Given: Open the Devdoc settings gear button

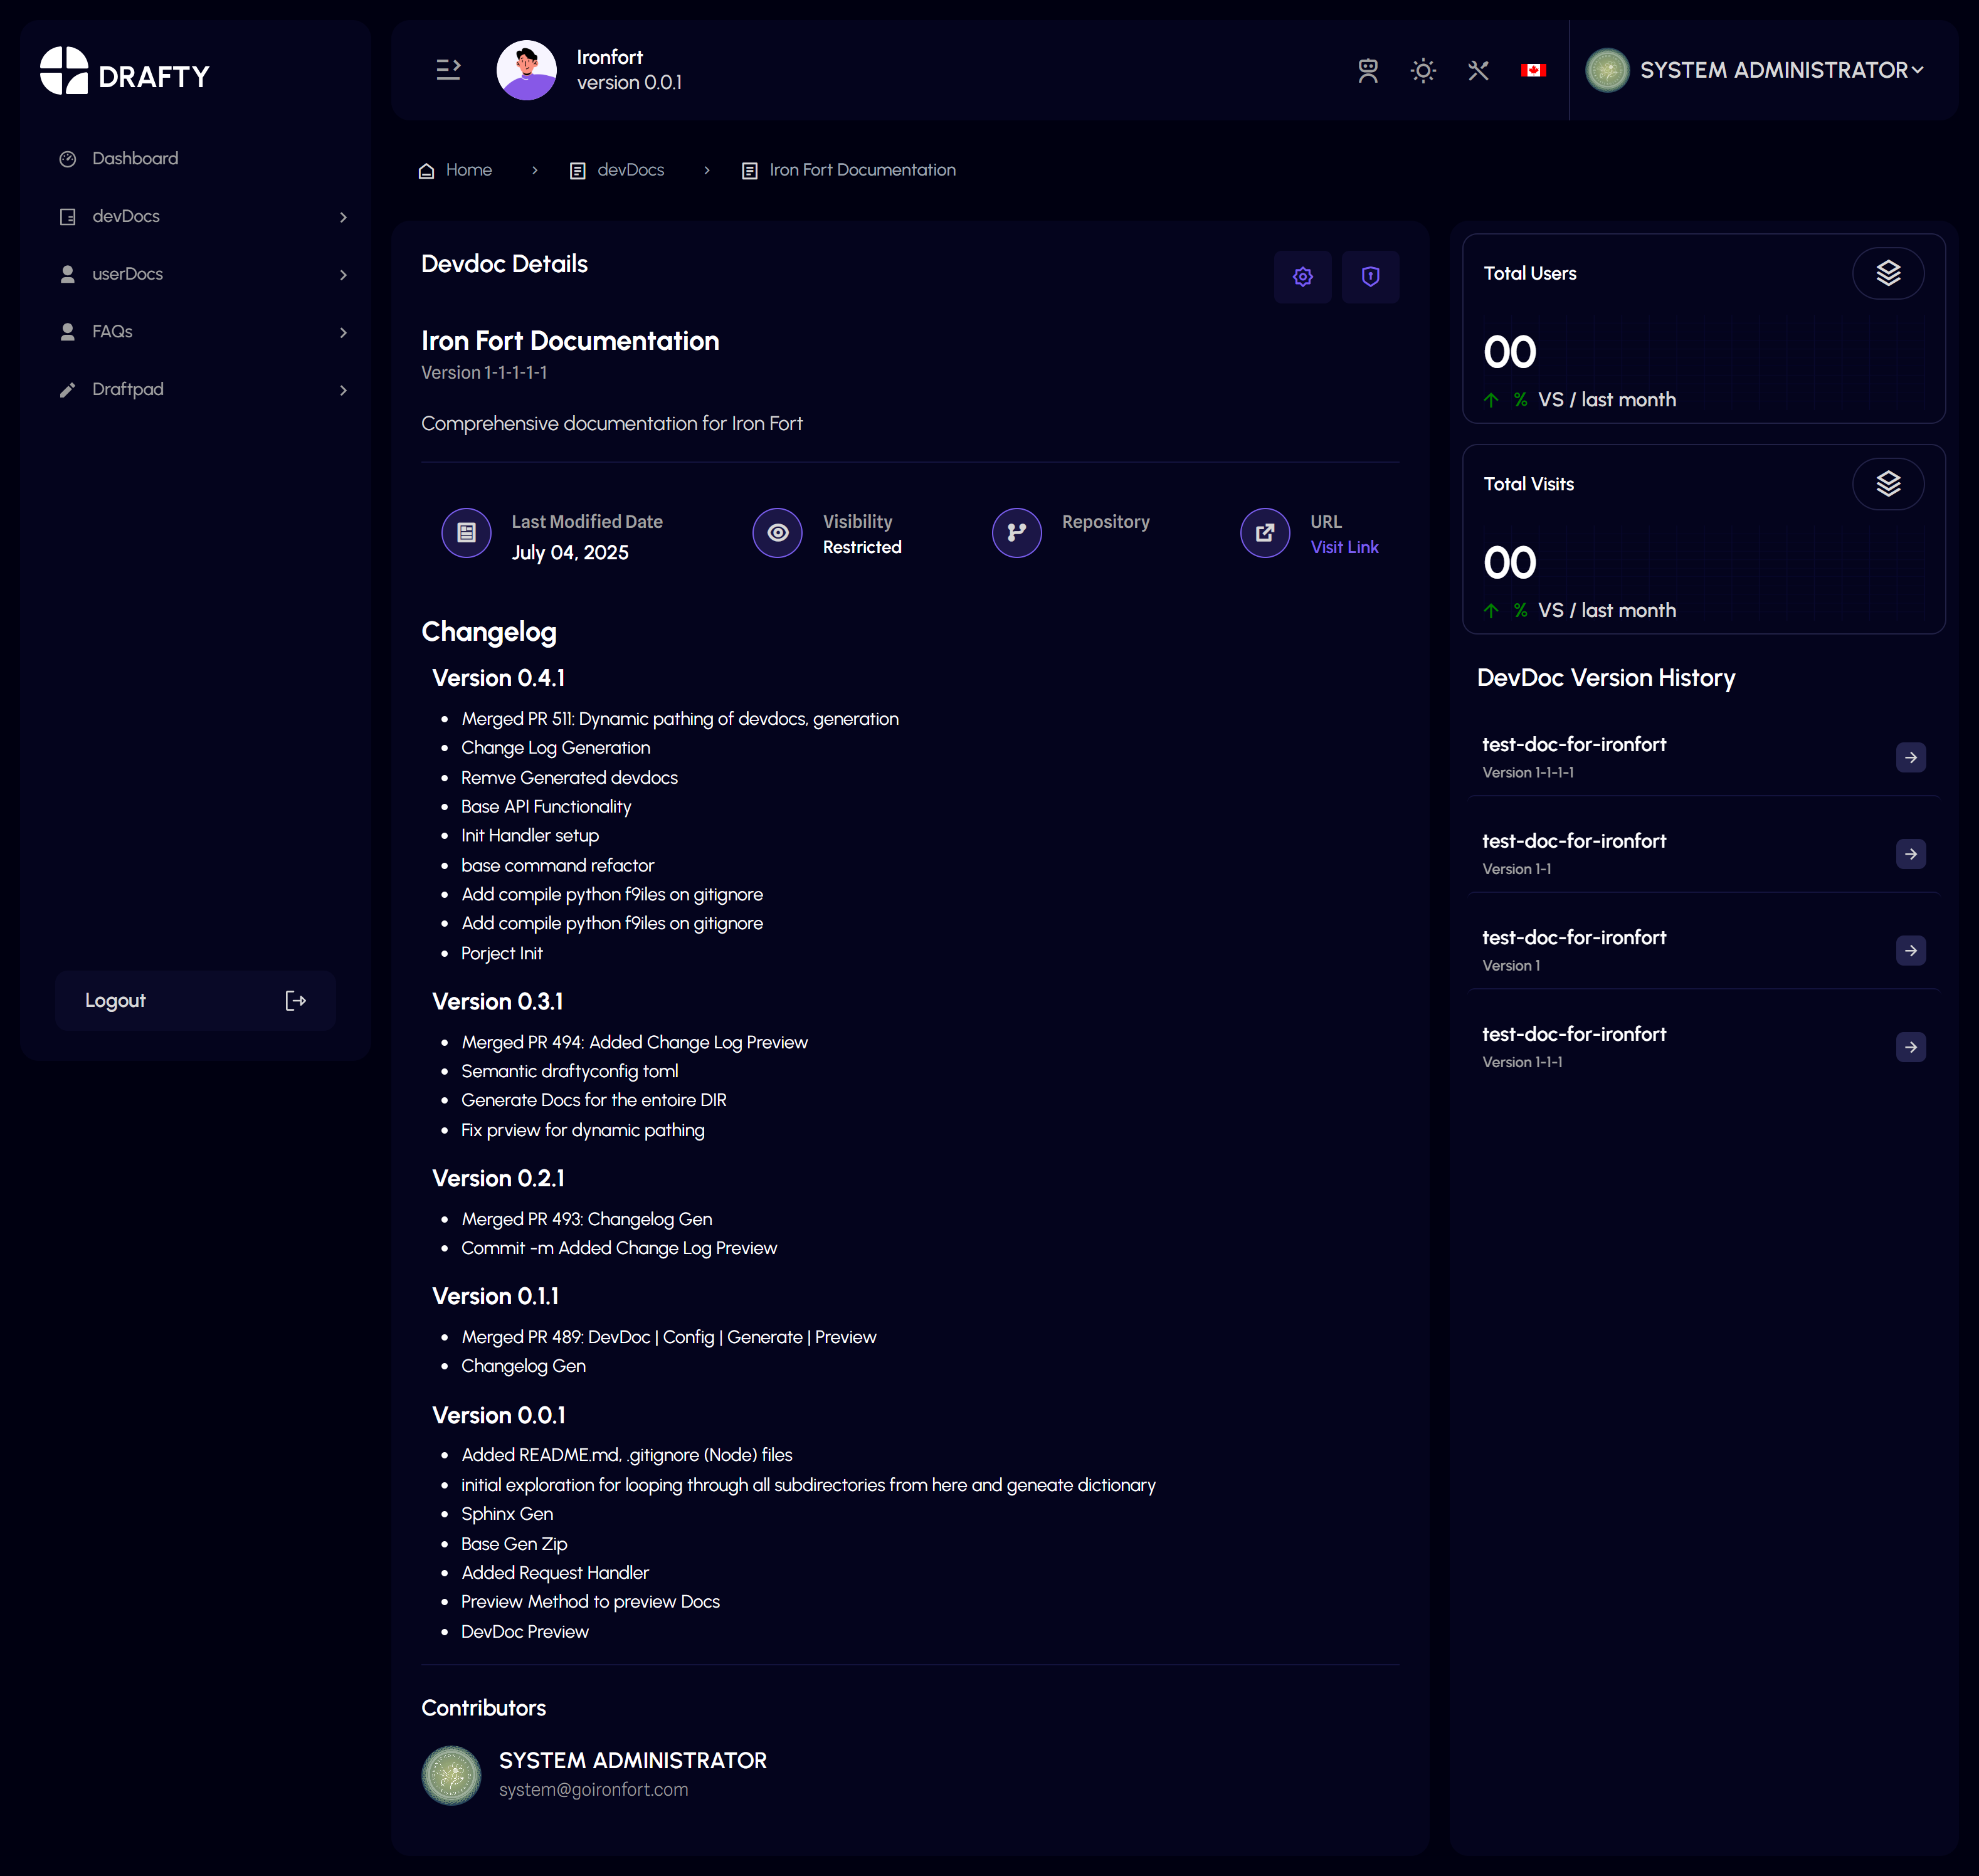Looking at the screenshot, I should pos(1302,277).
